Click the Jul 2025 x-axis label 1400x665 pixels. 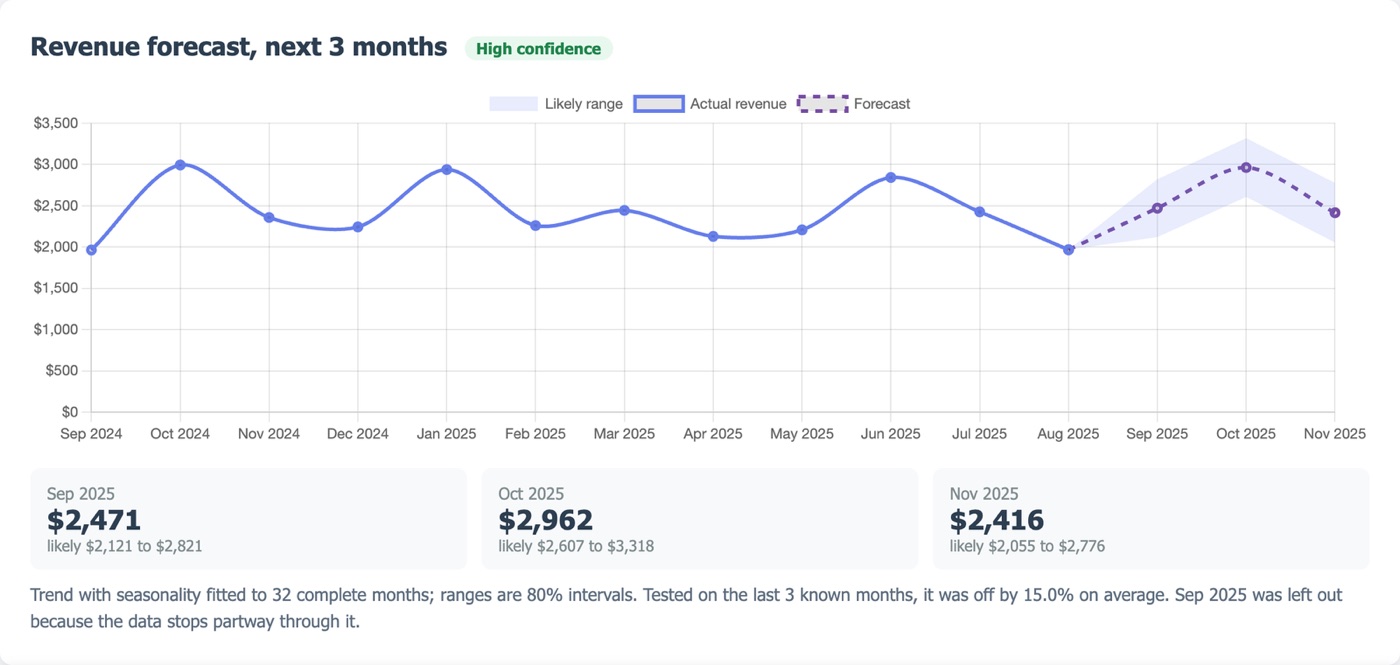979,434
